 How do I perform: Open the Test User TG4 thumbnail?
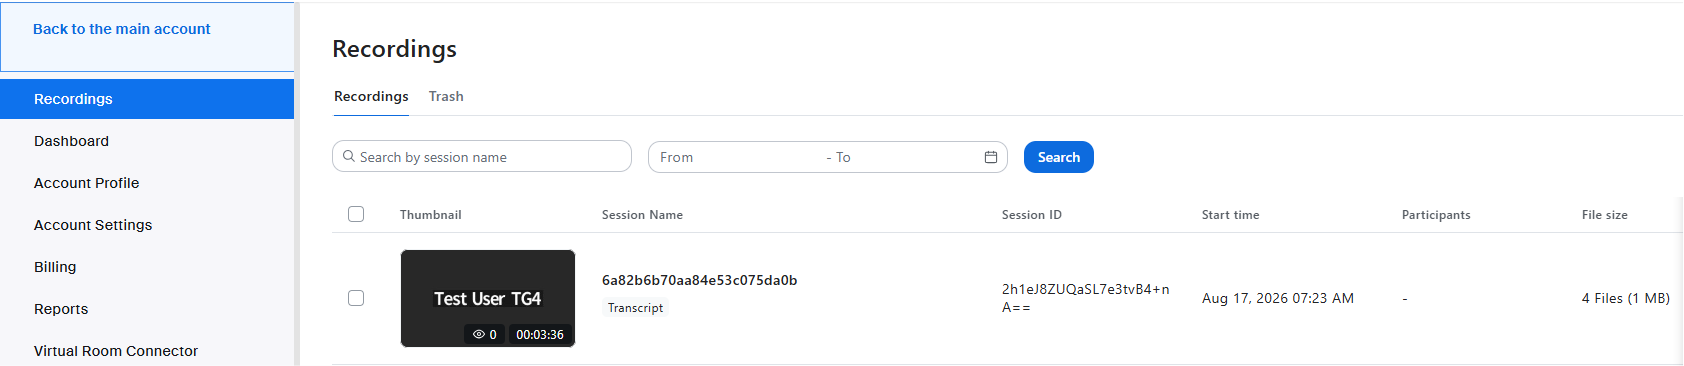click(x=488, y=298)
